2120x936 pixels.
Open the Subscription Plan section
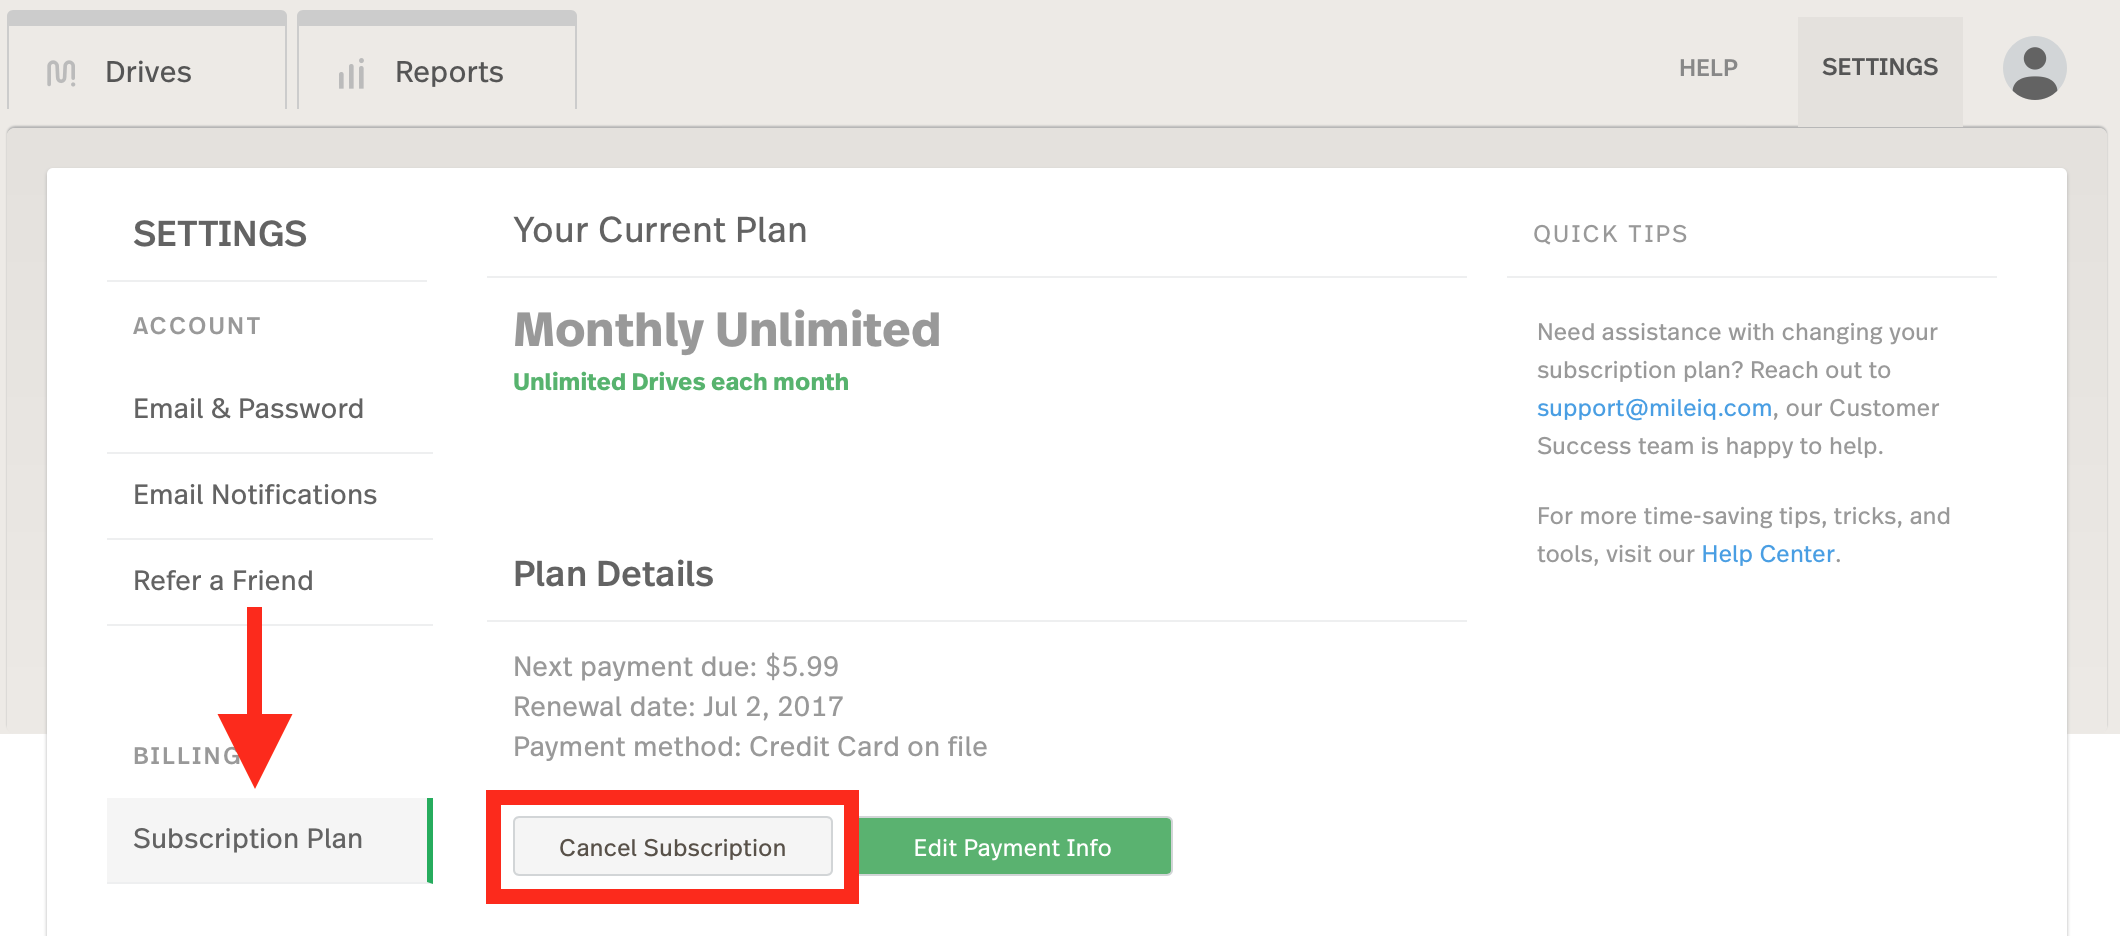click(248, 838)
